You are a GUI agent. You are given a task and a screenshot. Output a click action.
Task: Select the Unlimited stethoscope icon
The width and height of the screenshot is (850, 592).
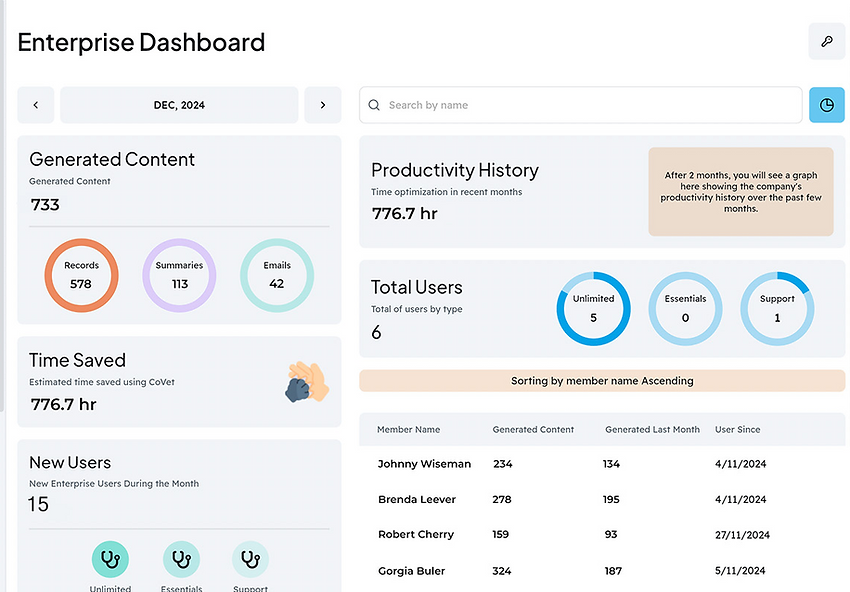coord(110,559)
